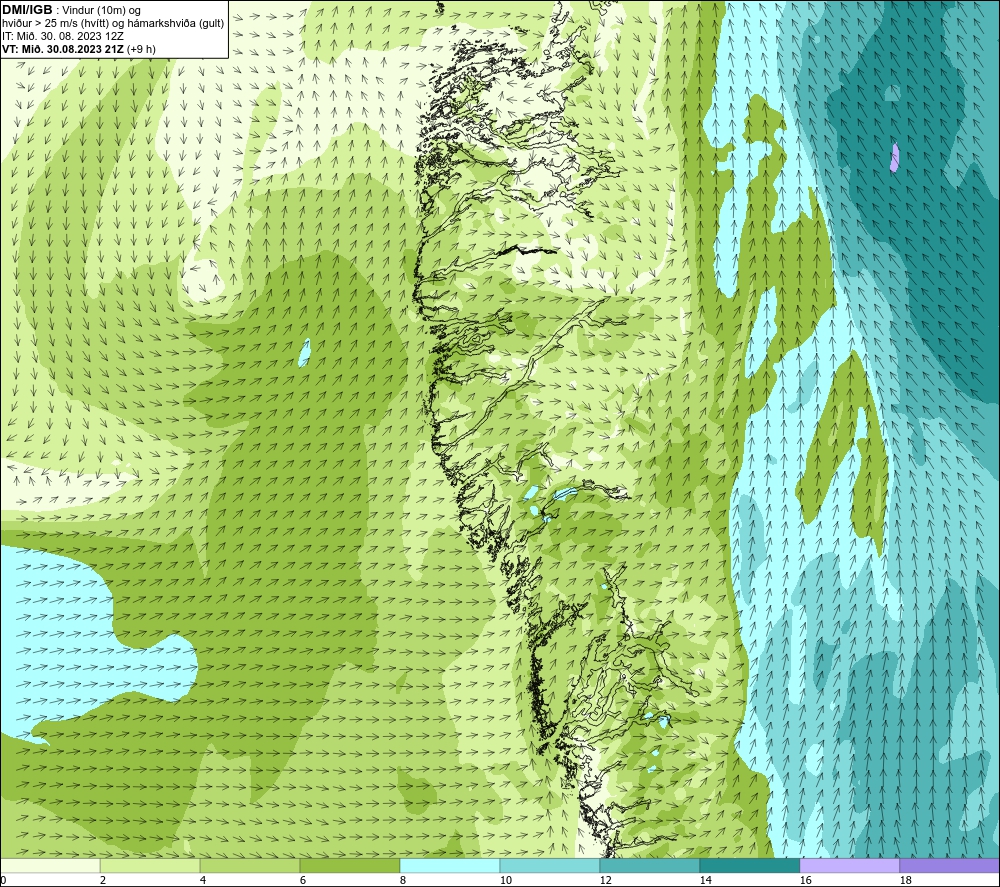The height and width of the screenshot is (887, 1000).
Task: Click the lavender 16–18 legend swatch
Action: click(x=849, y=866)
